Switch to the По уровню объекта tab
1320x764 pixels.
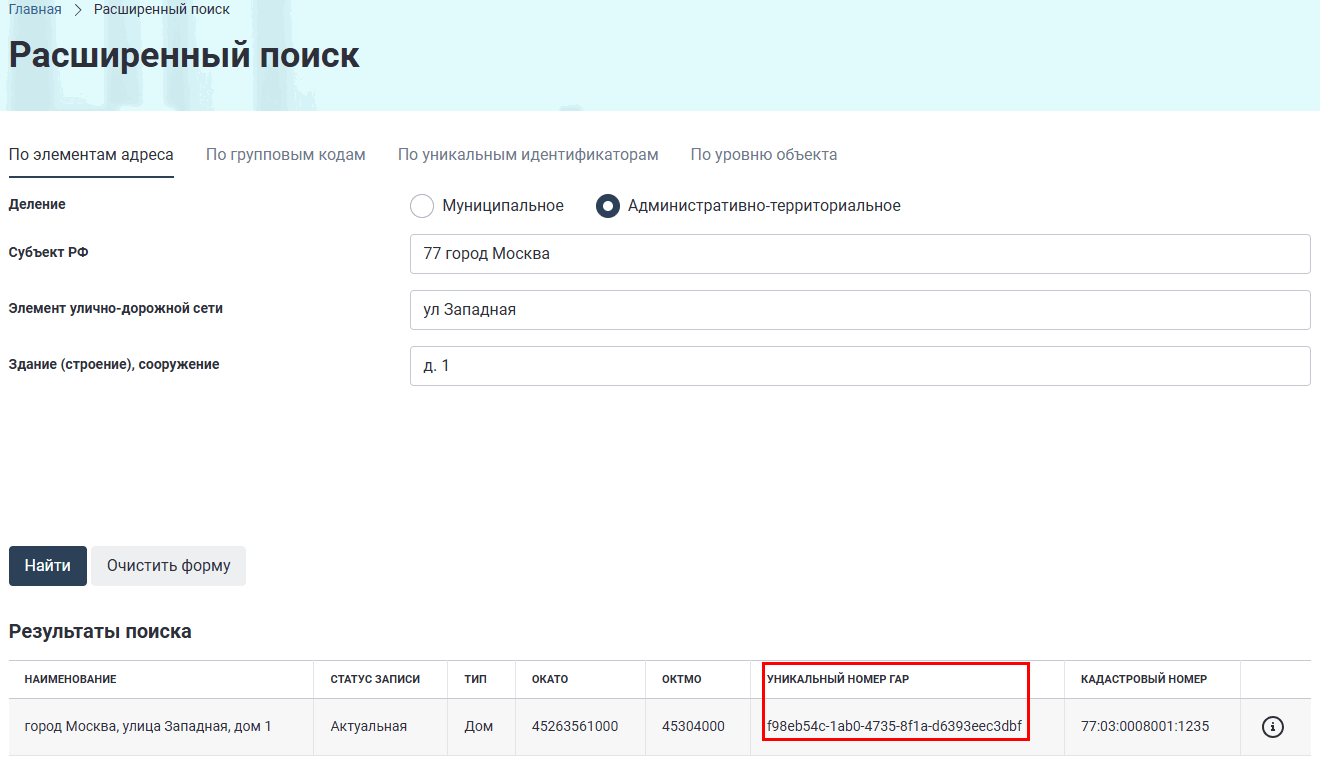[x=764, y=155]
